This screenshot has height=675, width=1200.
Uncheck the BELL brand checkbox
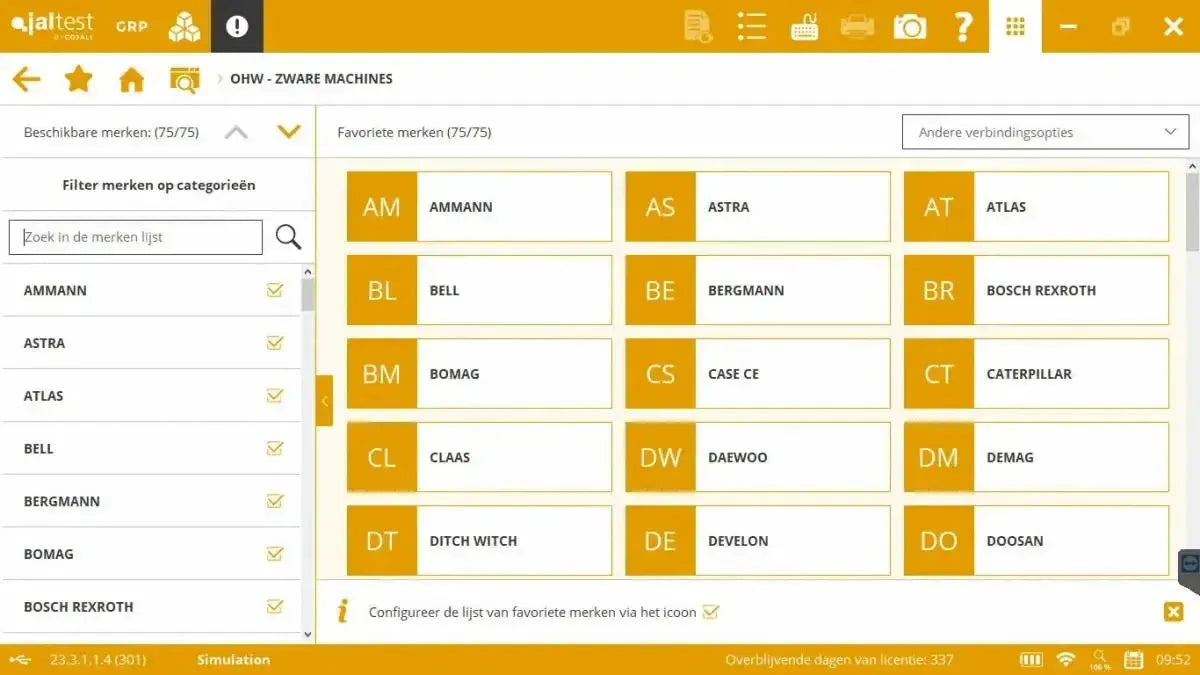pyautogui.click(x=275, y=448)
